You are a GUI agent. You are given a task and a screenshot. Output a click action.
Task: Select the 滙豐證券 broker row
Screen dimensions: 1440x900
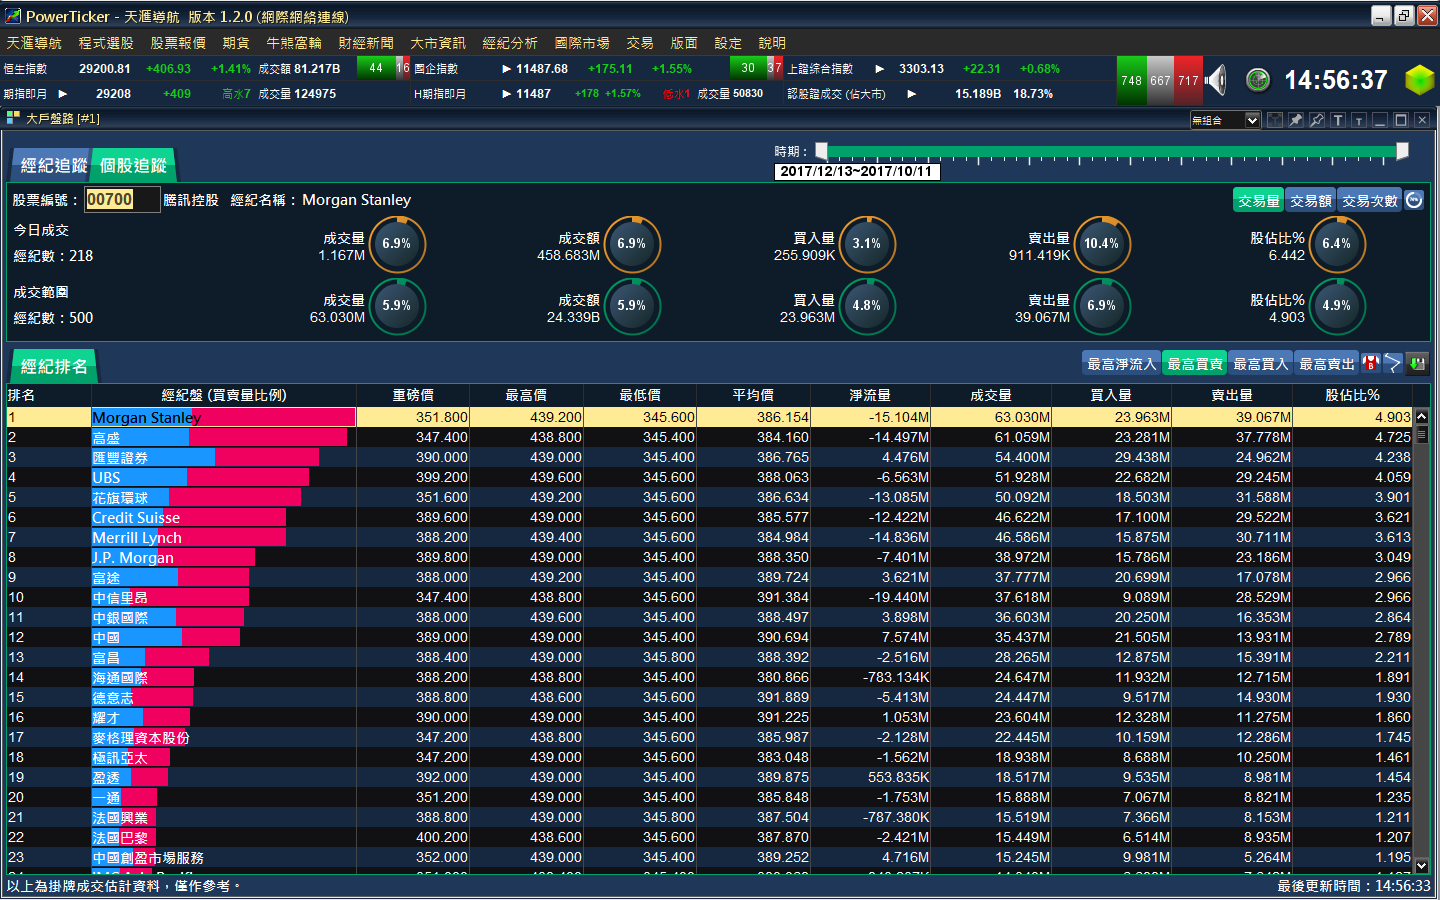click(709, 457)
